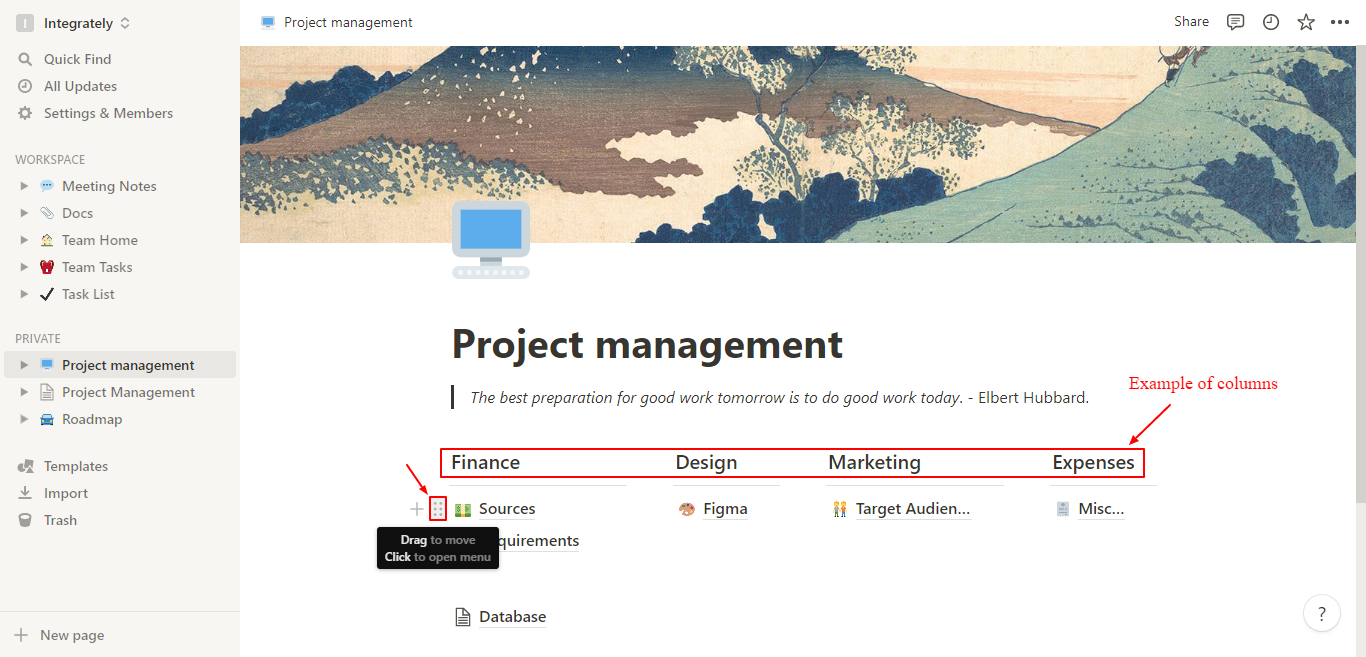
Task: Open Team Home page in sidebar
Action: [x=100, y=240]
